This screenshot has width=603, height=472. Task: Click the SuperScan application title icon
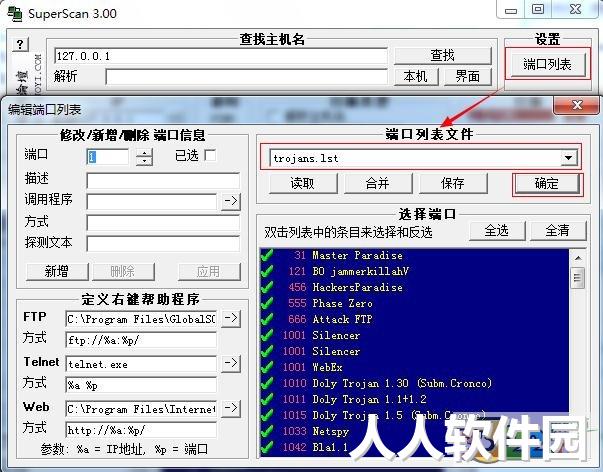pyautogui.click(x=15, y=13)
